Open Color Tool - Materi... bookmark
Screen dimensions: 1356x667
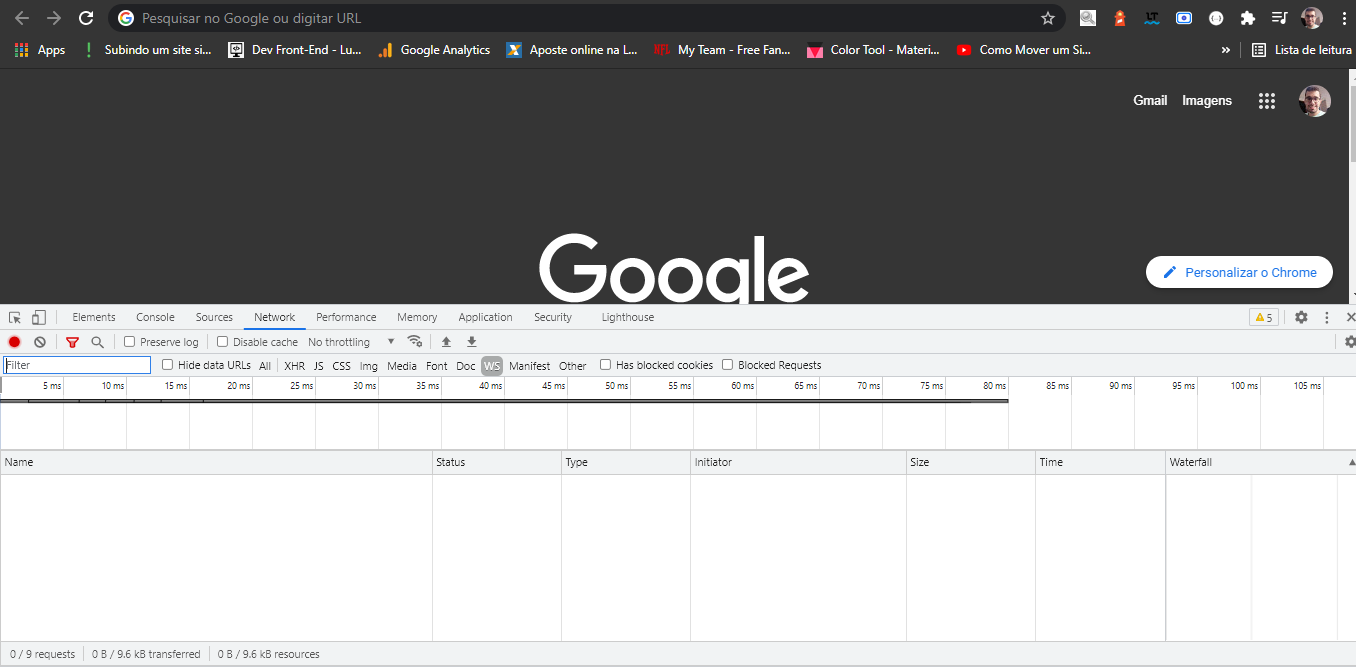point(874,50)
